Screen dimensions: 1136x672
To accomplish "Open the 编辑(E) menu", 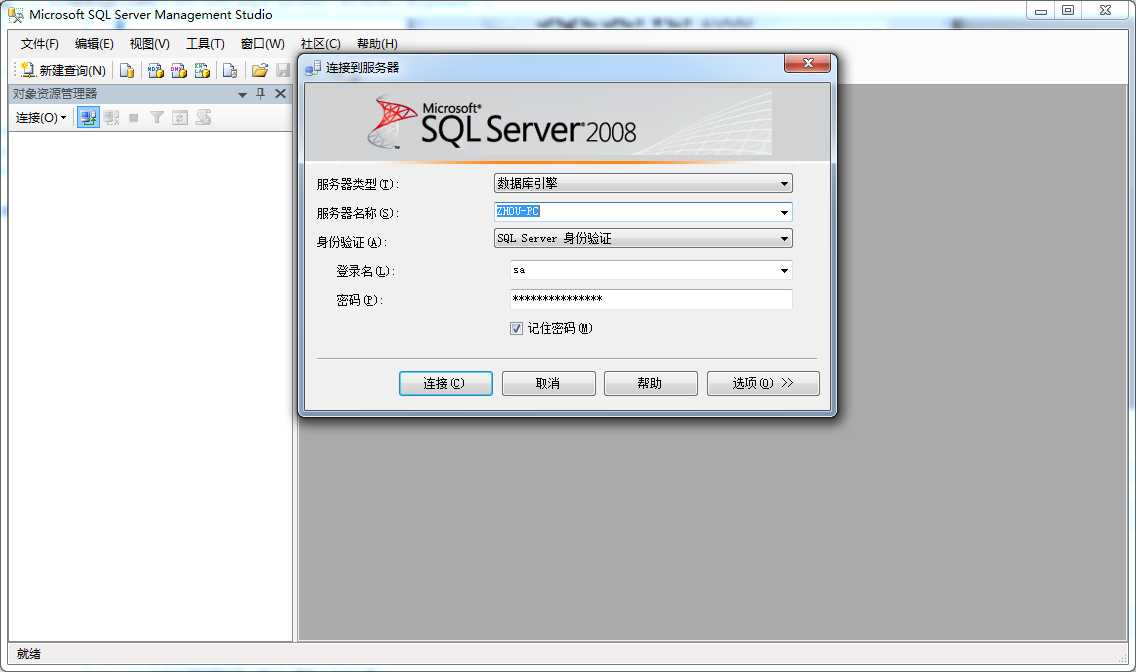I will pyautogui.click(x=94, y=43).
